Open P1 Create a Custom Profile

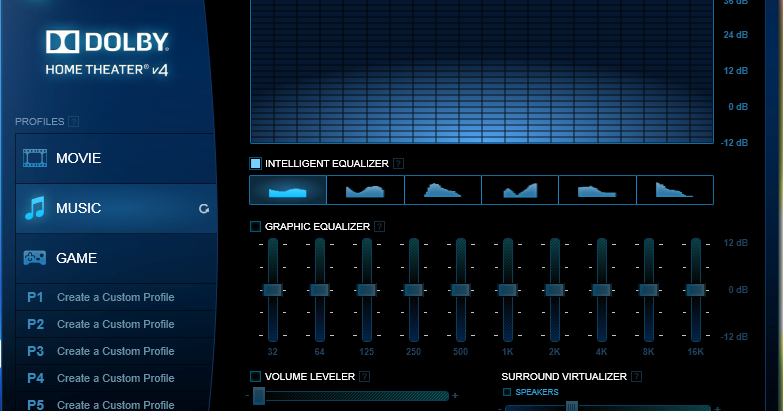pyautogui.click(x=116, y=297)
